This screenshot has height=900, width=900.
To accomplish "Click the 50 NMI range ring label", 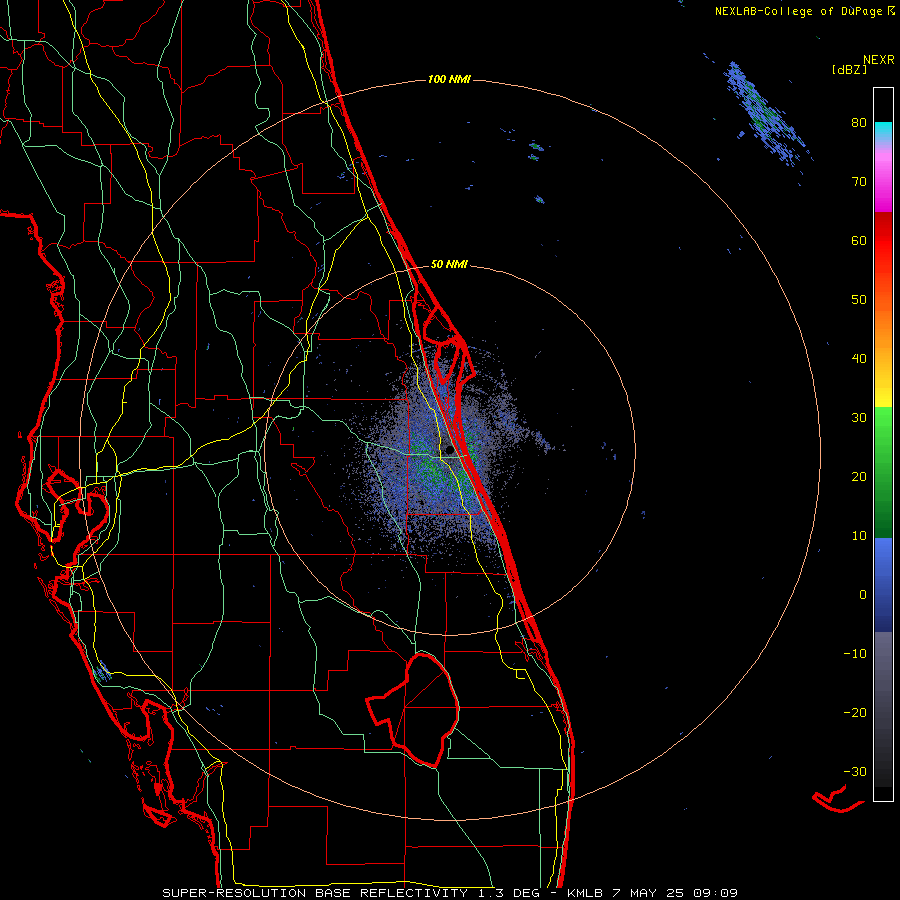I will (x=449, y=264).
